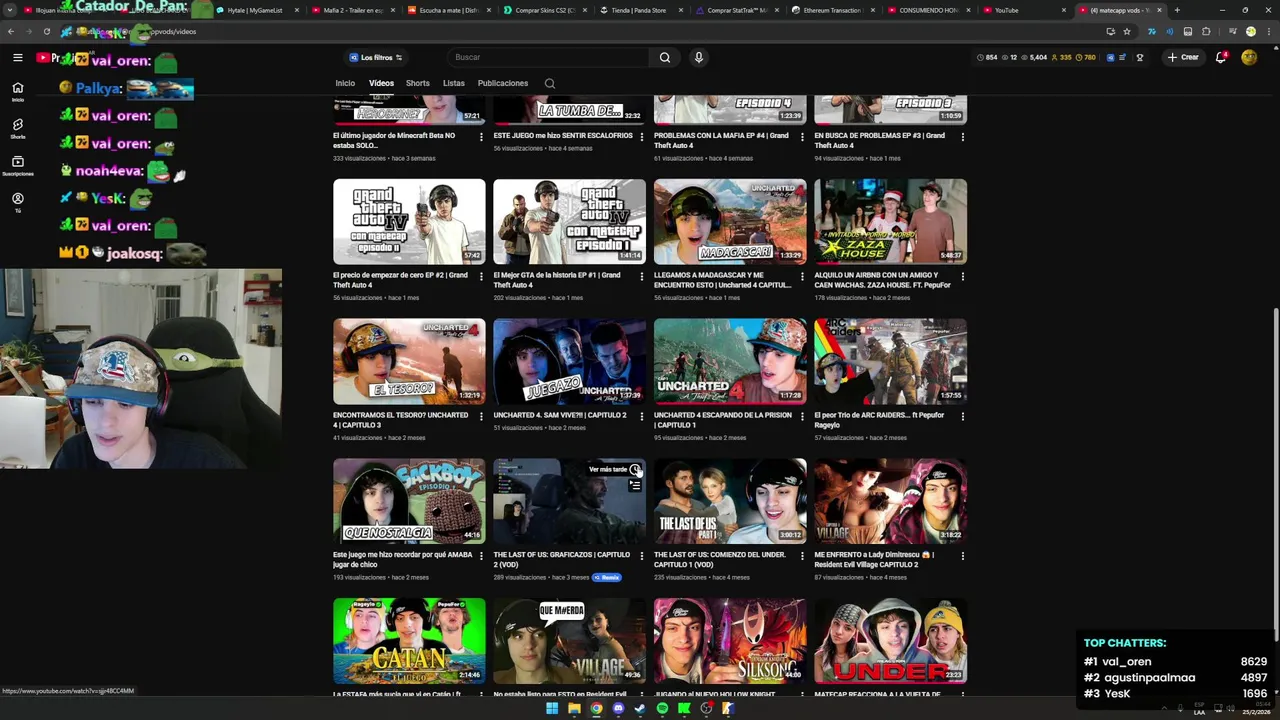Go back using the browser back arrow
The image size is (1280, 720).
pos(10,31)
